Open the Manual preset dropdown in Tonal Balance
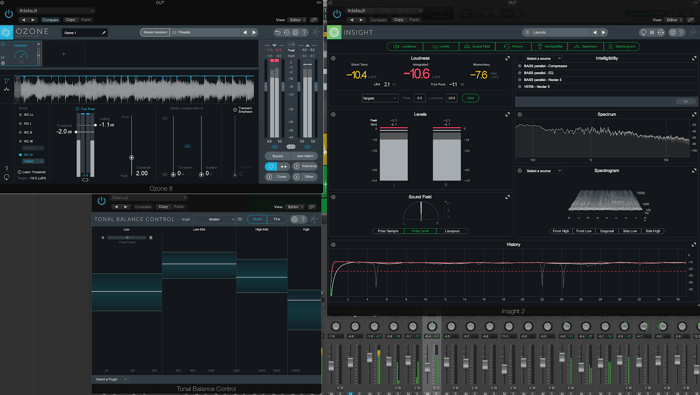 pyautogui.click(x=149, y=198)
